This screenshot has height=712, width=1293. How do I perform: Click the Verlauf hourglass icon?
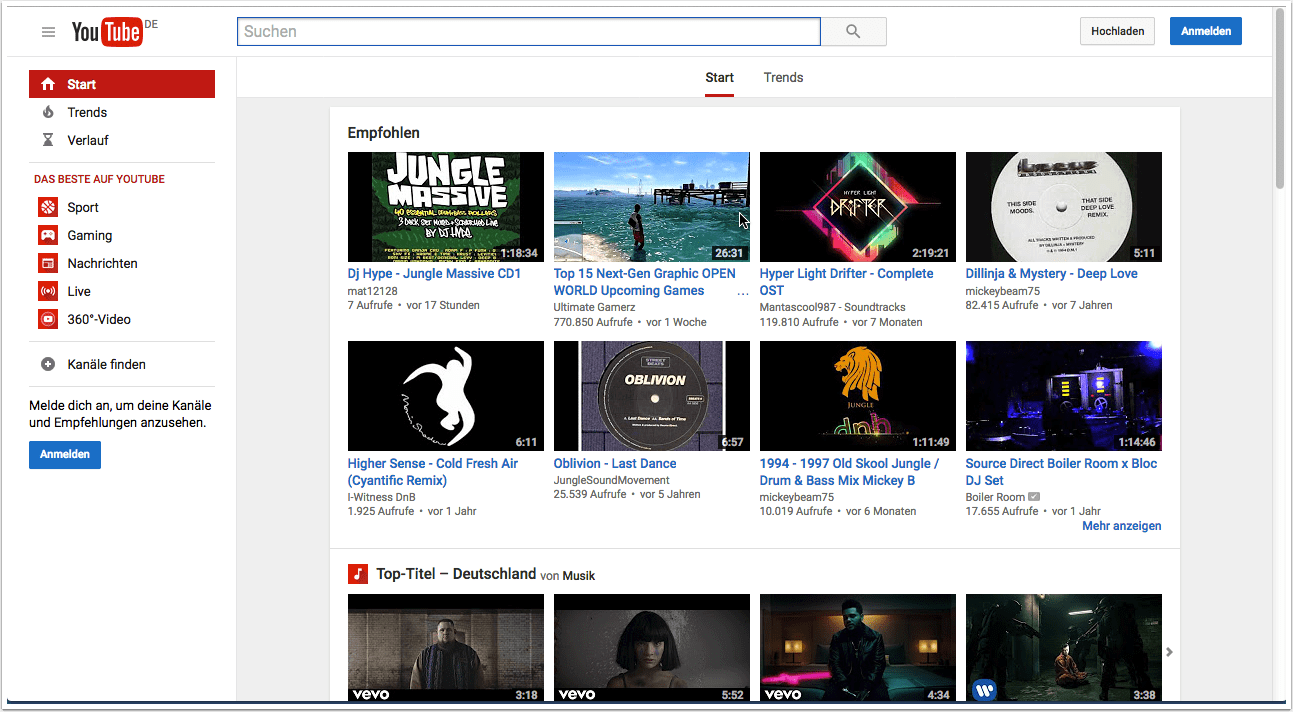click(48, 140)
